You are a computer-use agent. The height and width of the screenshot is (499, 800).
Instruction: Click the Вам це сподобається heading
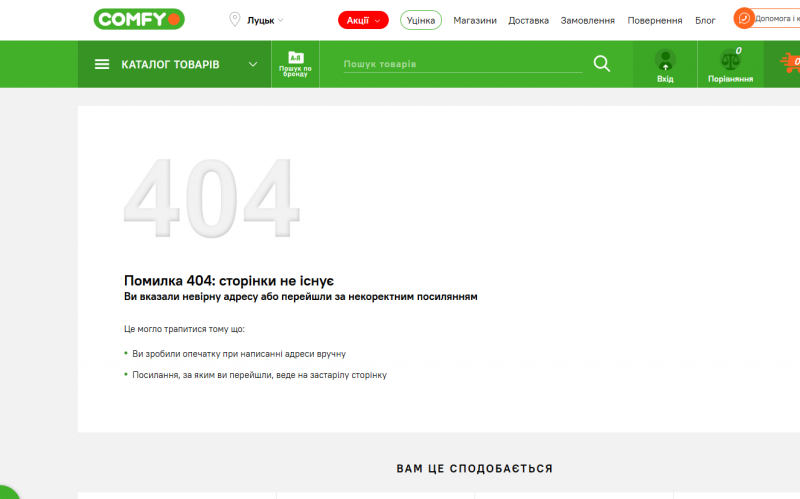coord(474,468)
